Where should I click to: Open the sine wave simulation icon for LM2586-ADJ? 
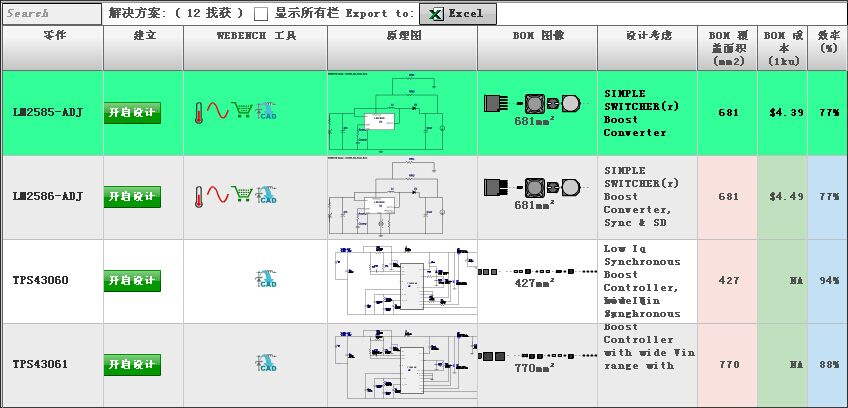(x=217, y=195)
